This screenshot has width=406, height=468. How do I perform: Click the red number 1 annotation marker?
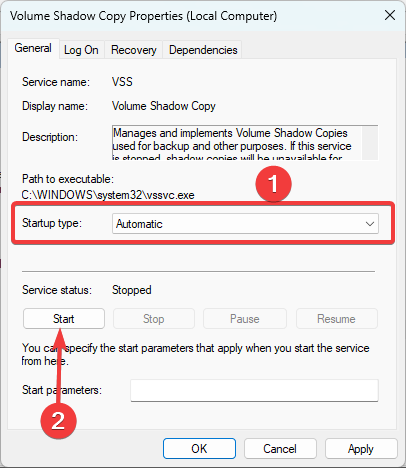click(x=273, y=184)
